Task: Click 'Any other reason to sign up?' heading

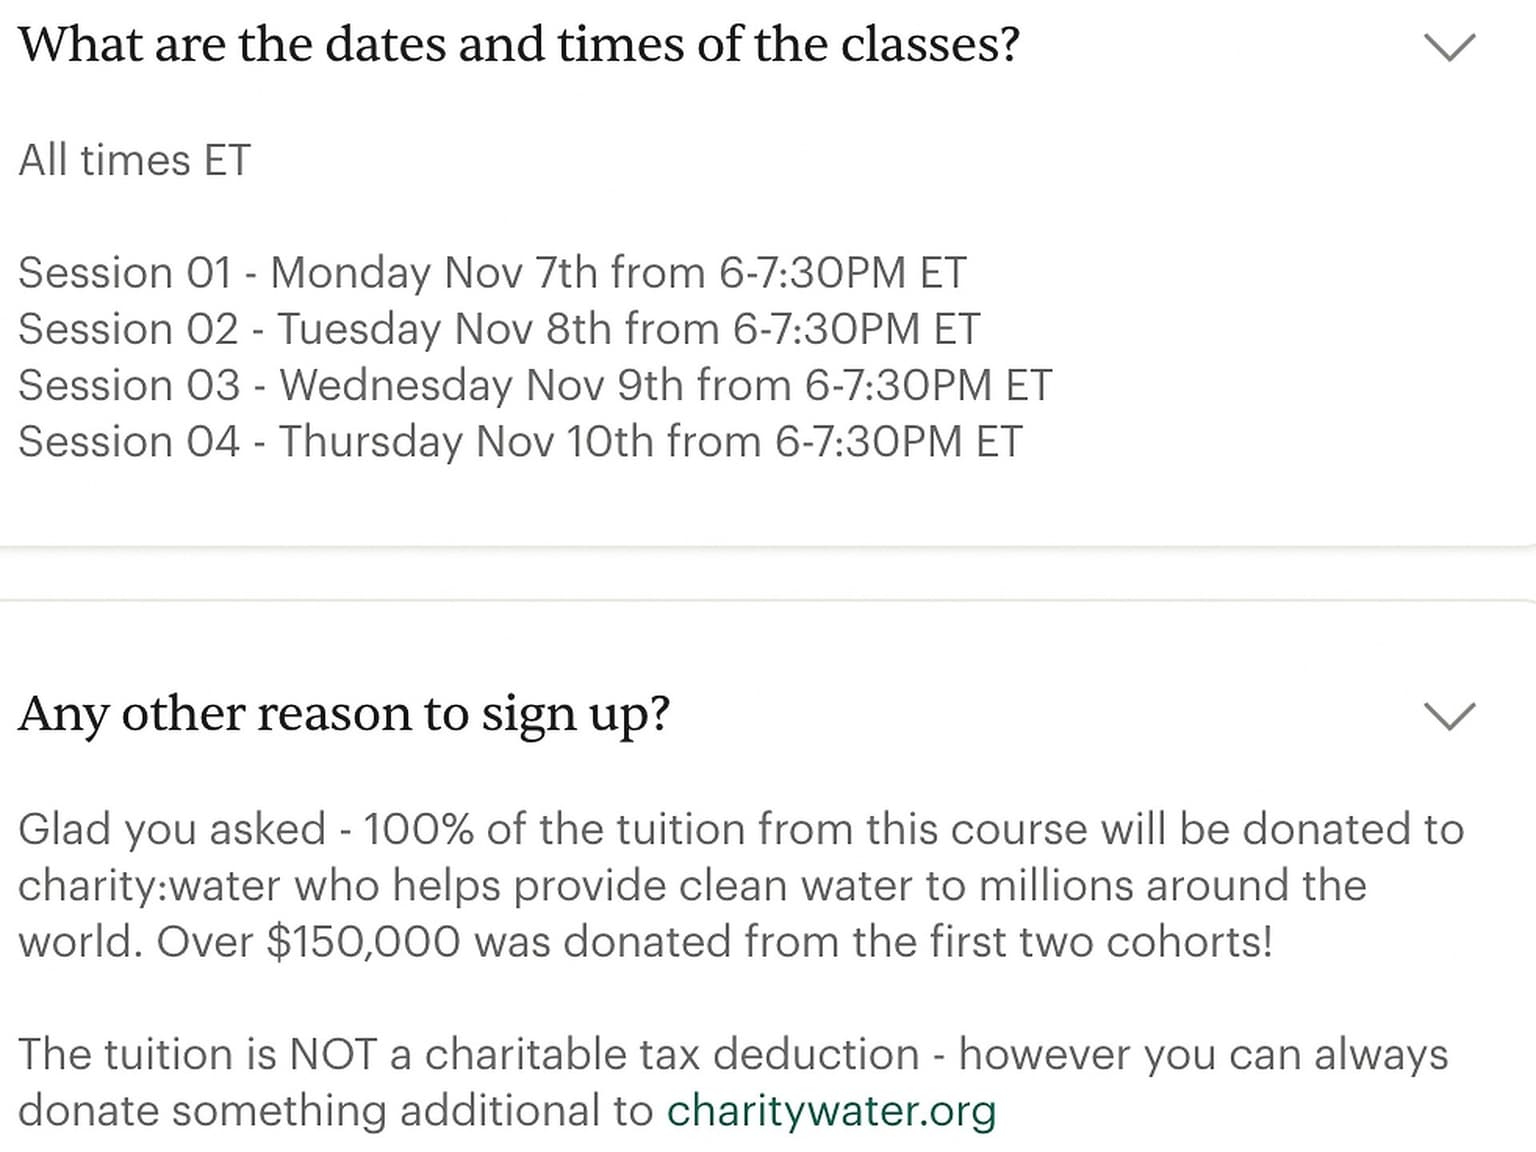Action: tap(344, 716)
